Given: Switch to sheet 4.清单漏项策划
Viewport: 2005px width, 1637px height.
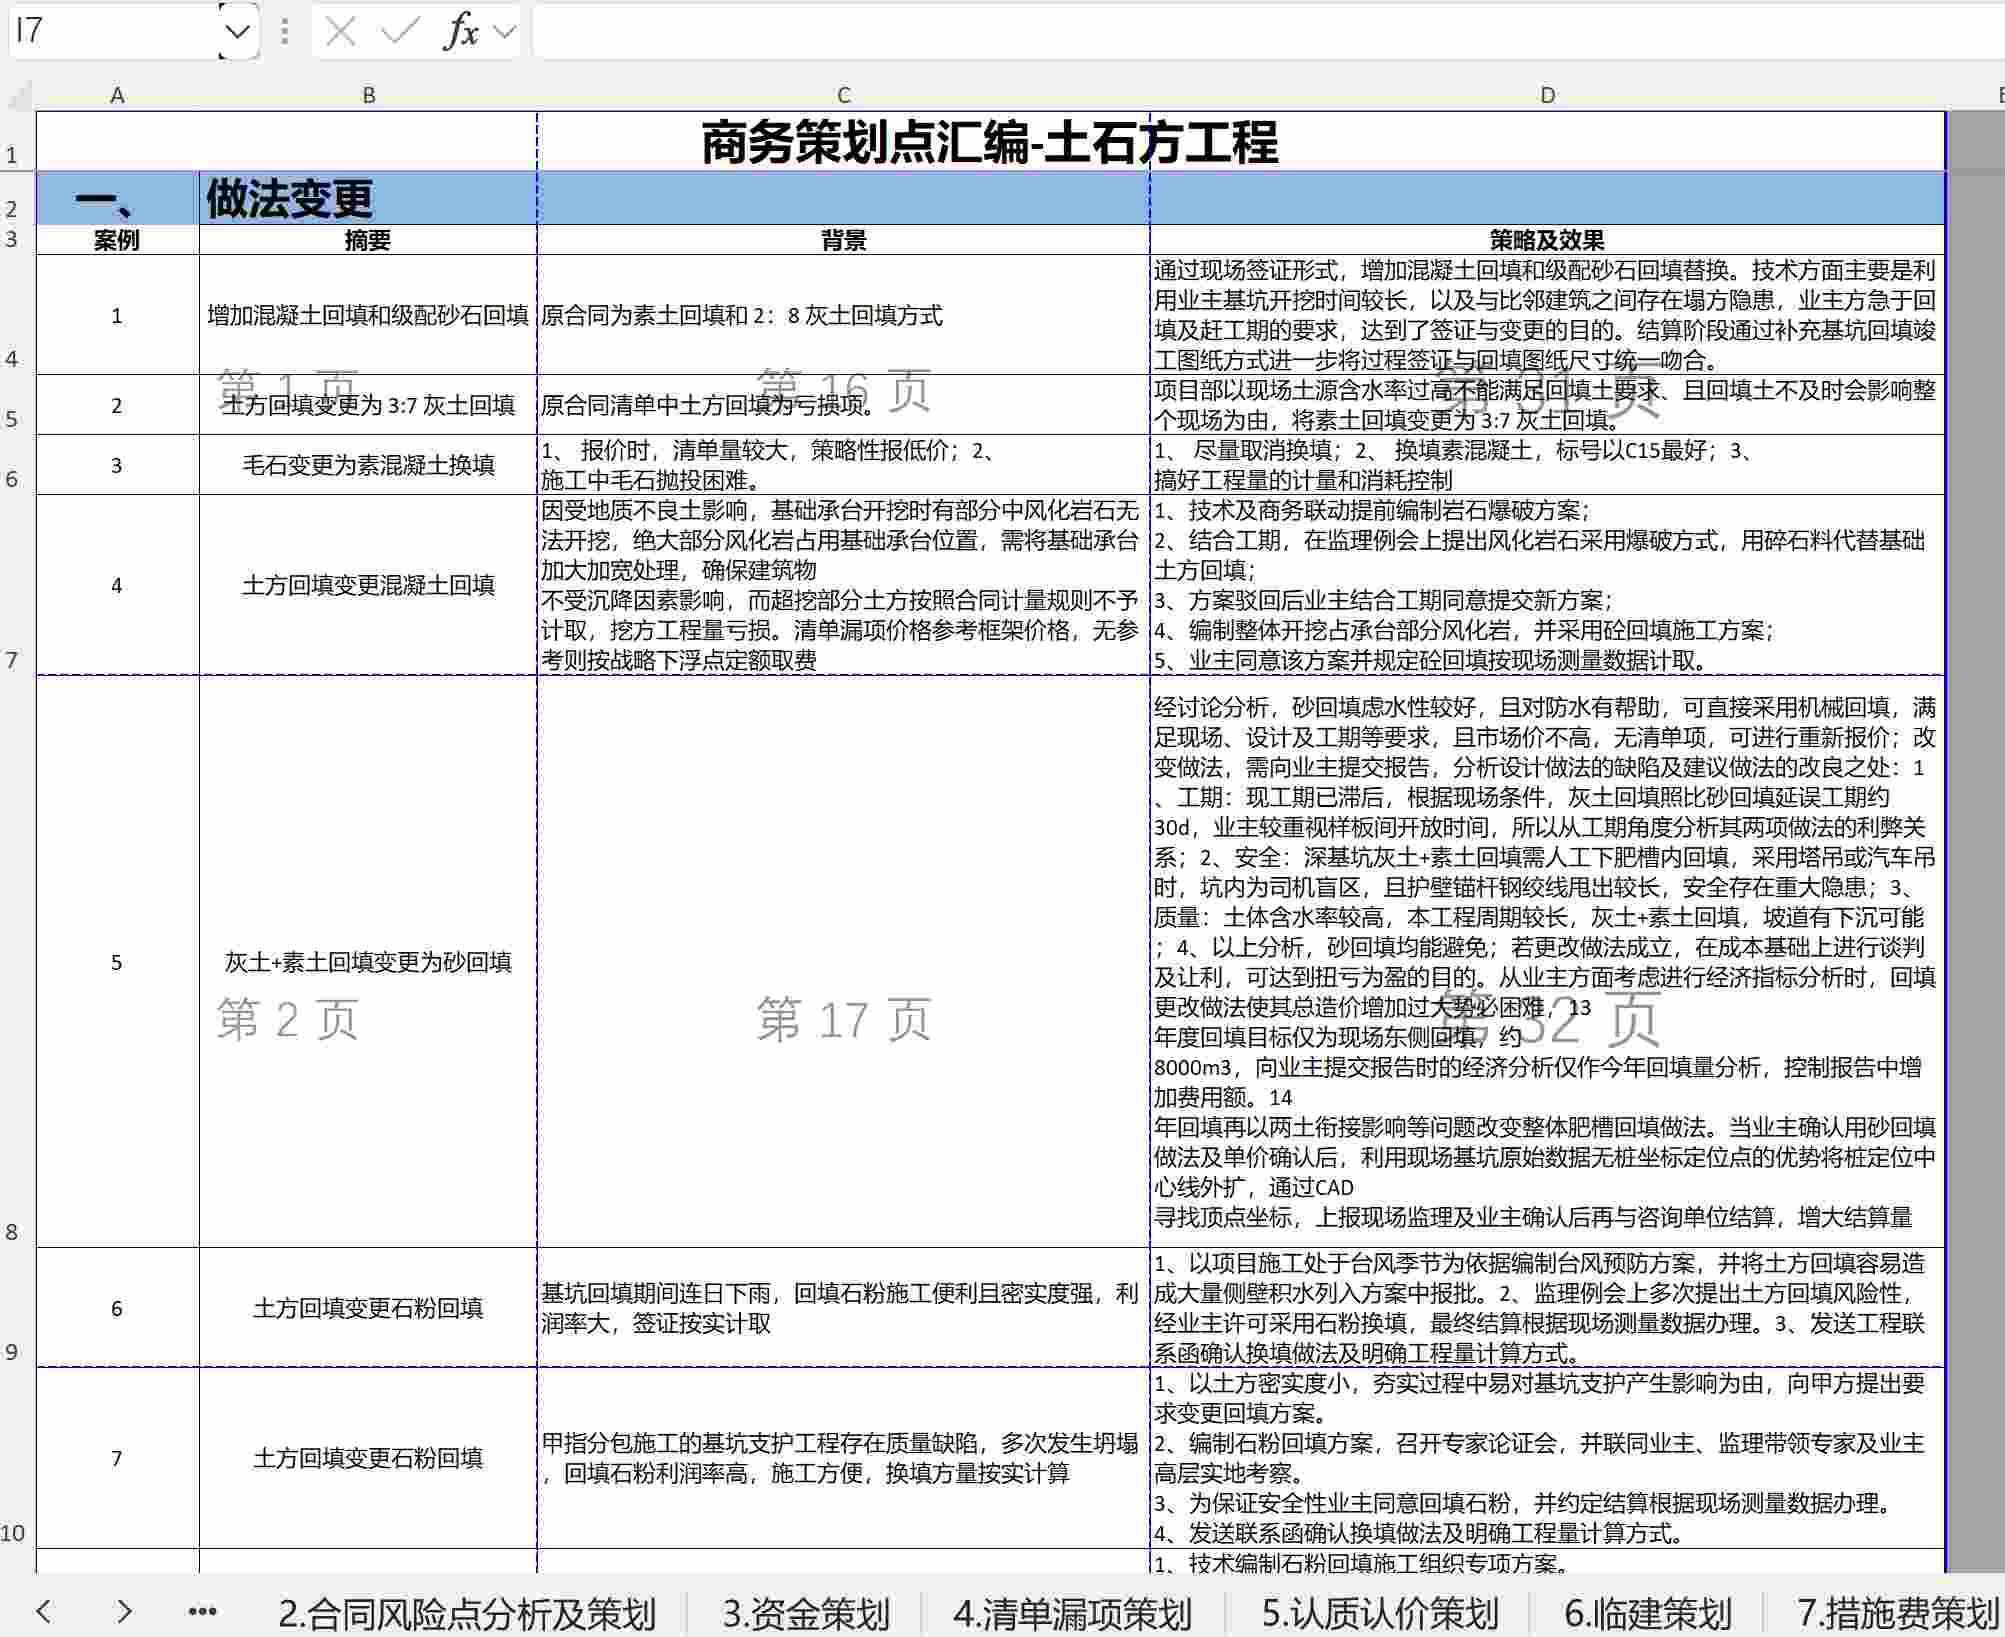Looking at the screenshot, I should [x=1072, y=1613].
